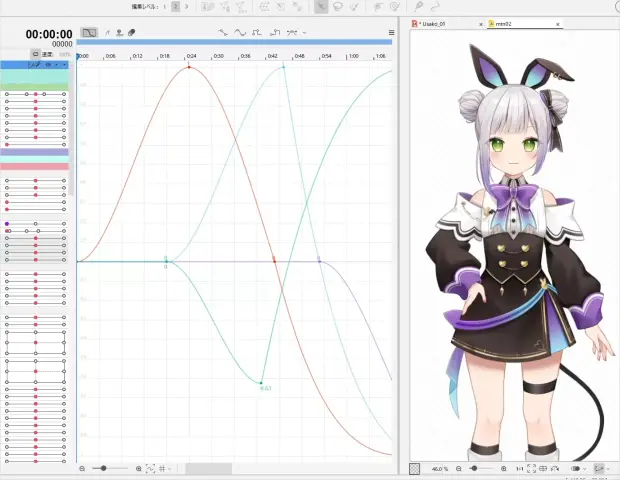
Task: Select the curve pen tool in timeline toolbar
Action: tap(107, 33)
